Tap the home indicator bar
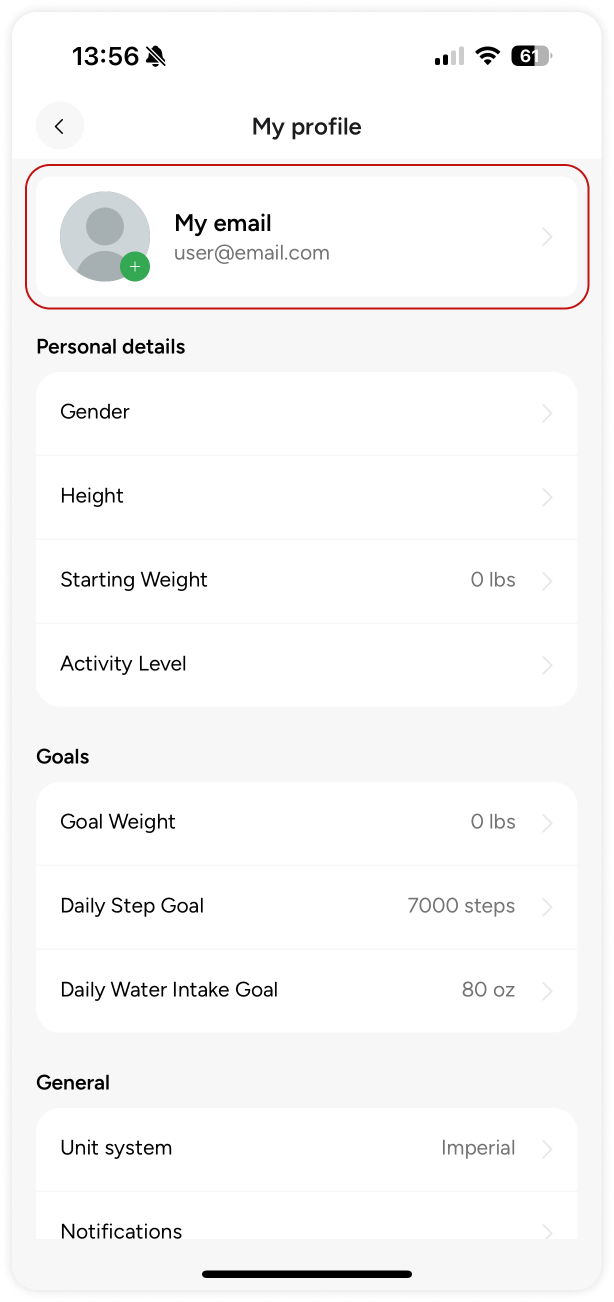614x1302 pixels. (307, 1274)
